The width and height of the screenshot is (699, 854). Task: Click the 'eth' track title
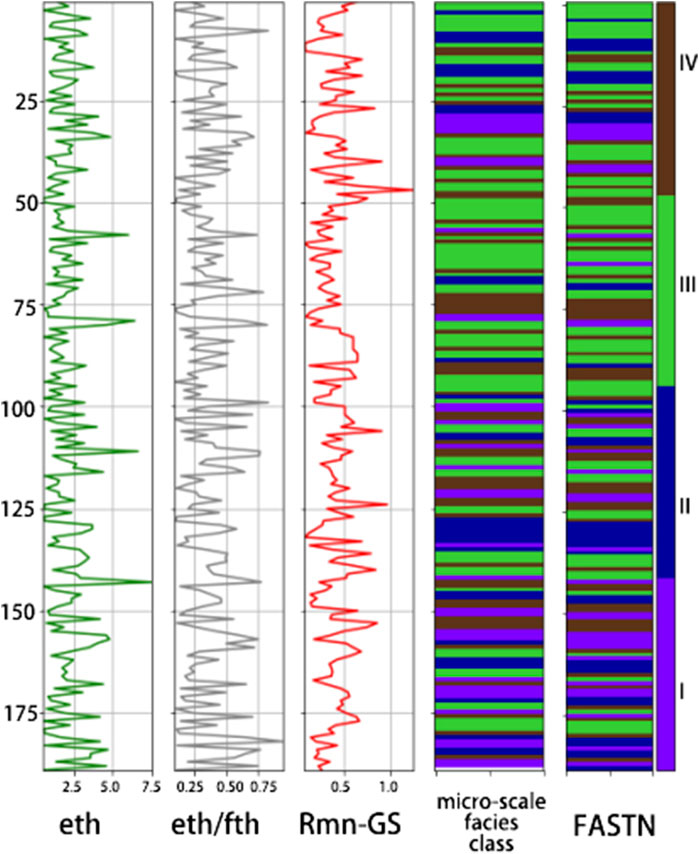(x=80, y=824)
